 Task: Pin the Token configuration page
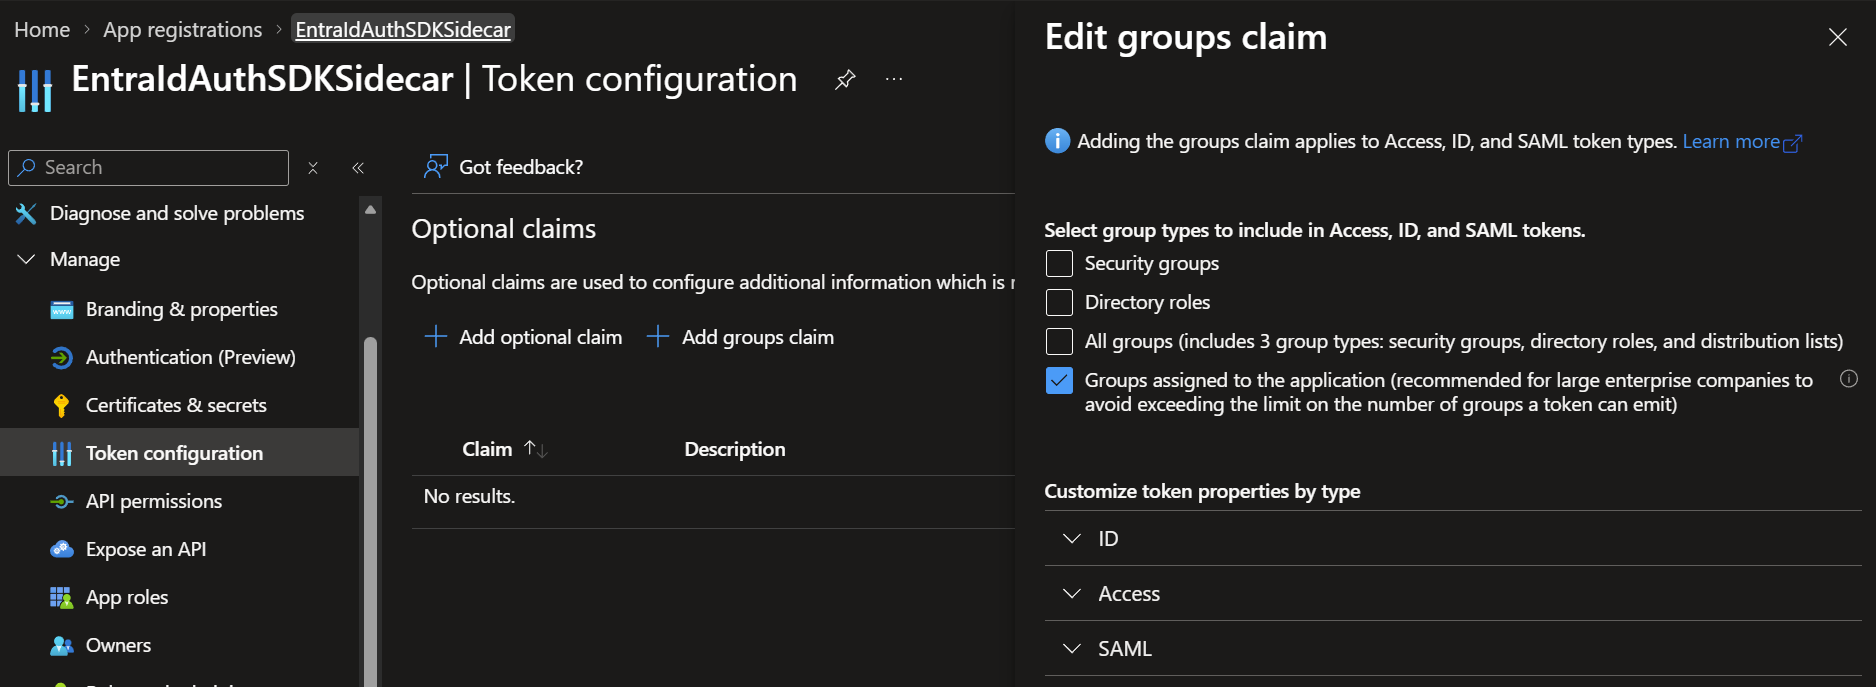pos(845,79)
